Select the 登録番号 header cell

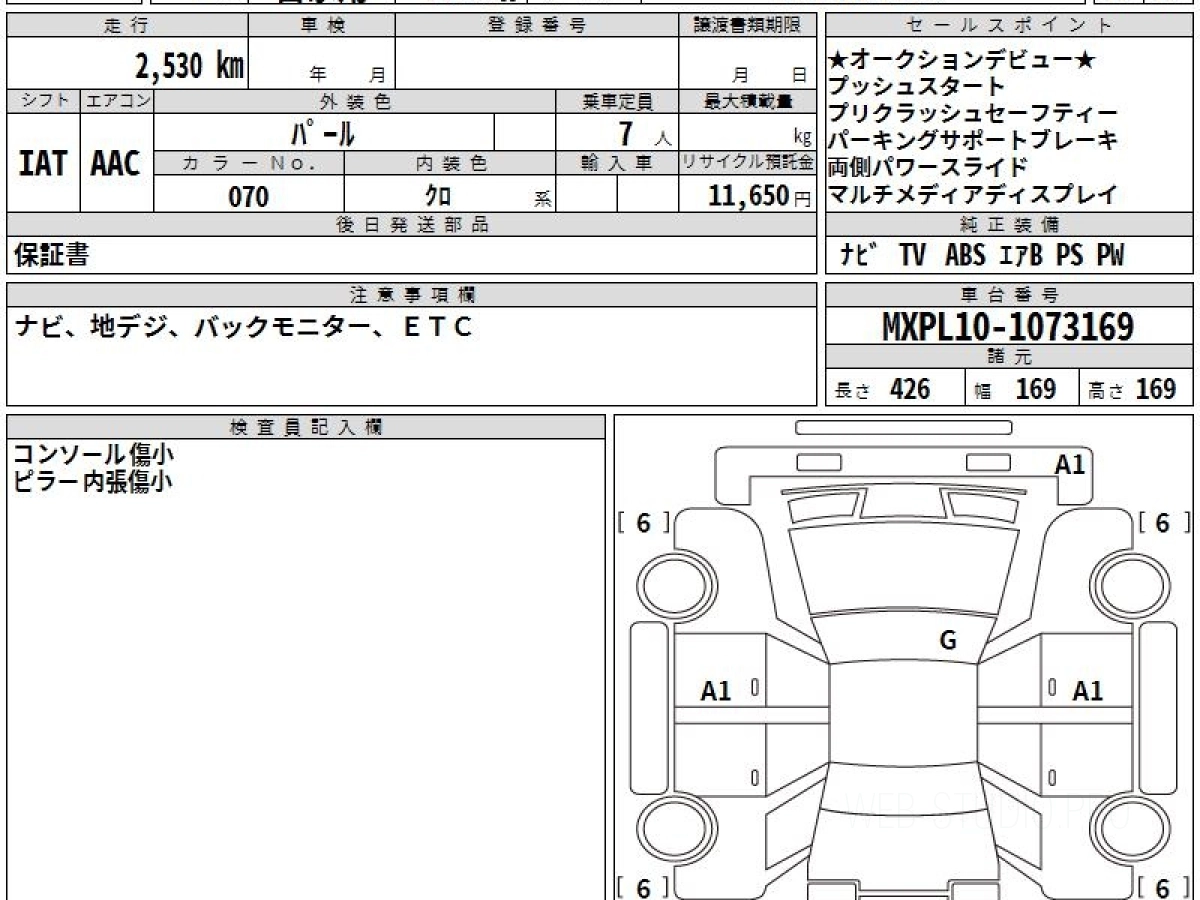click(x=537, y=26)
